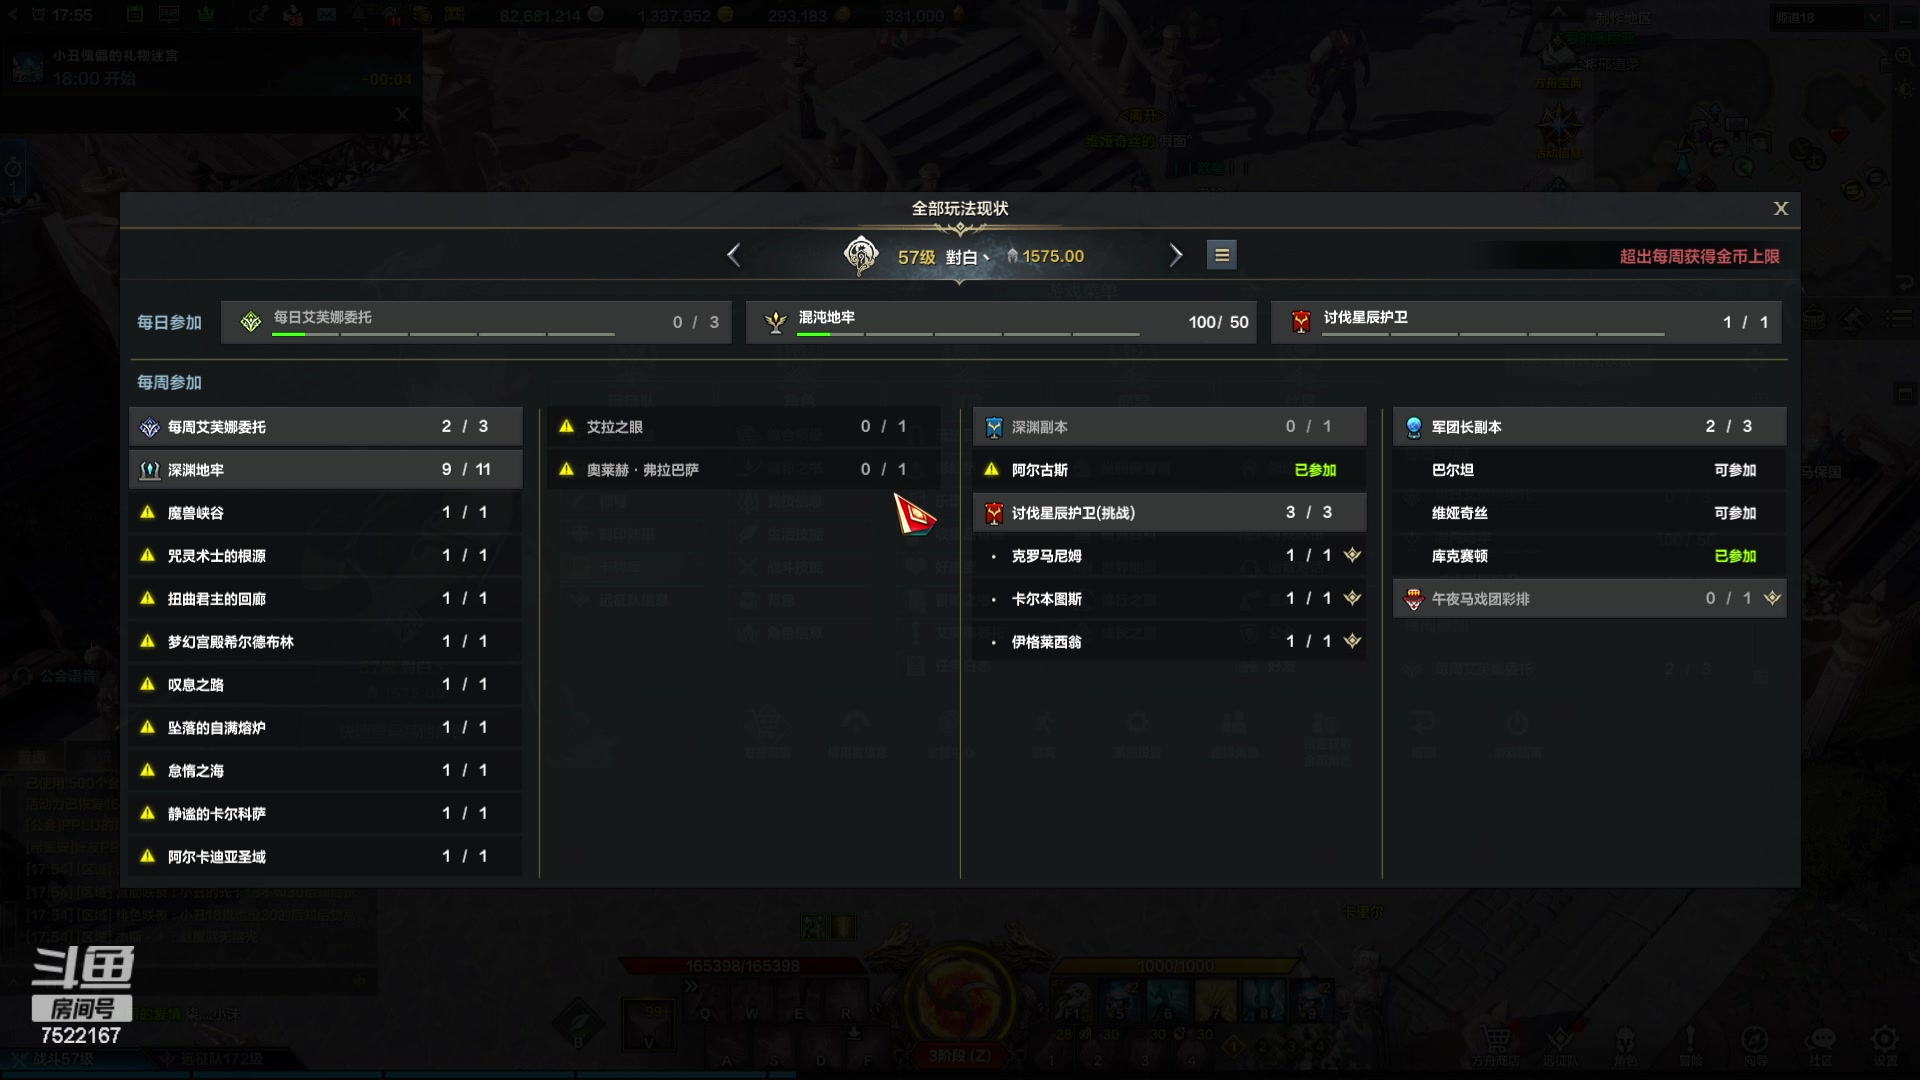Click the 讨伐星辰护卫 daily icon
The width and height of the screenshot is (1920, 1080).
point(1301,322)
